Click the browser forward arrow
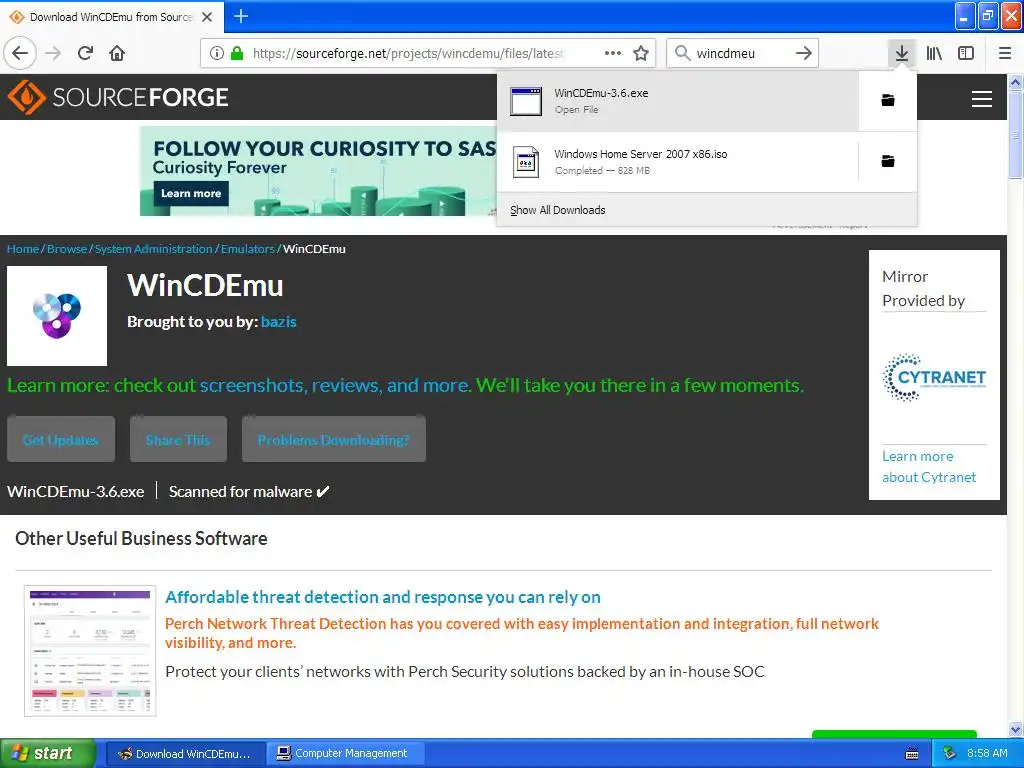Screen dimensions: 1024x768 click(x=53, y=53)
